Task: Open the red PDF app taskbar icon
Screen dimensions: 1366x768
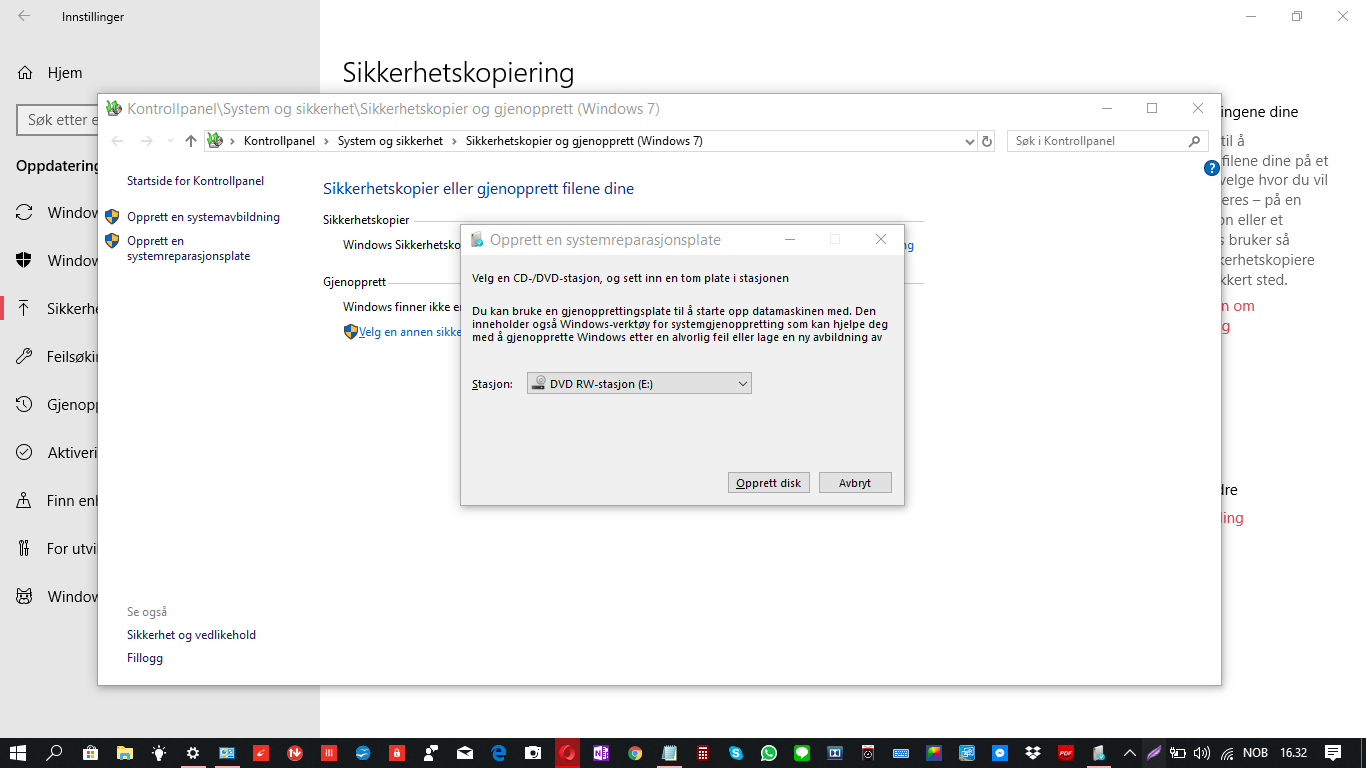Action: [1066, 753]
